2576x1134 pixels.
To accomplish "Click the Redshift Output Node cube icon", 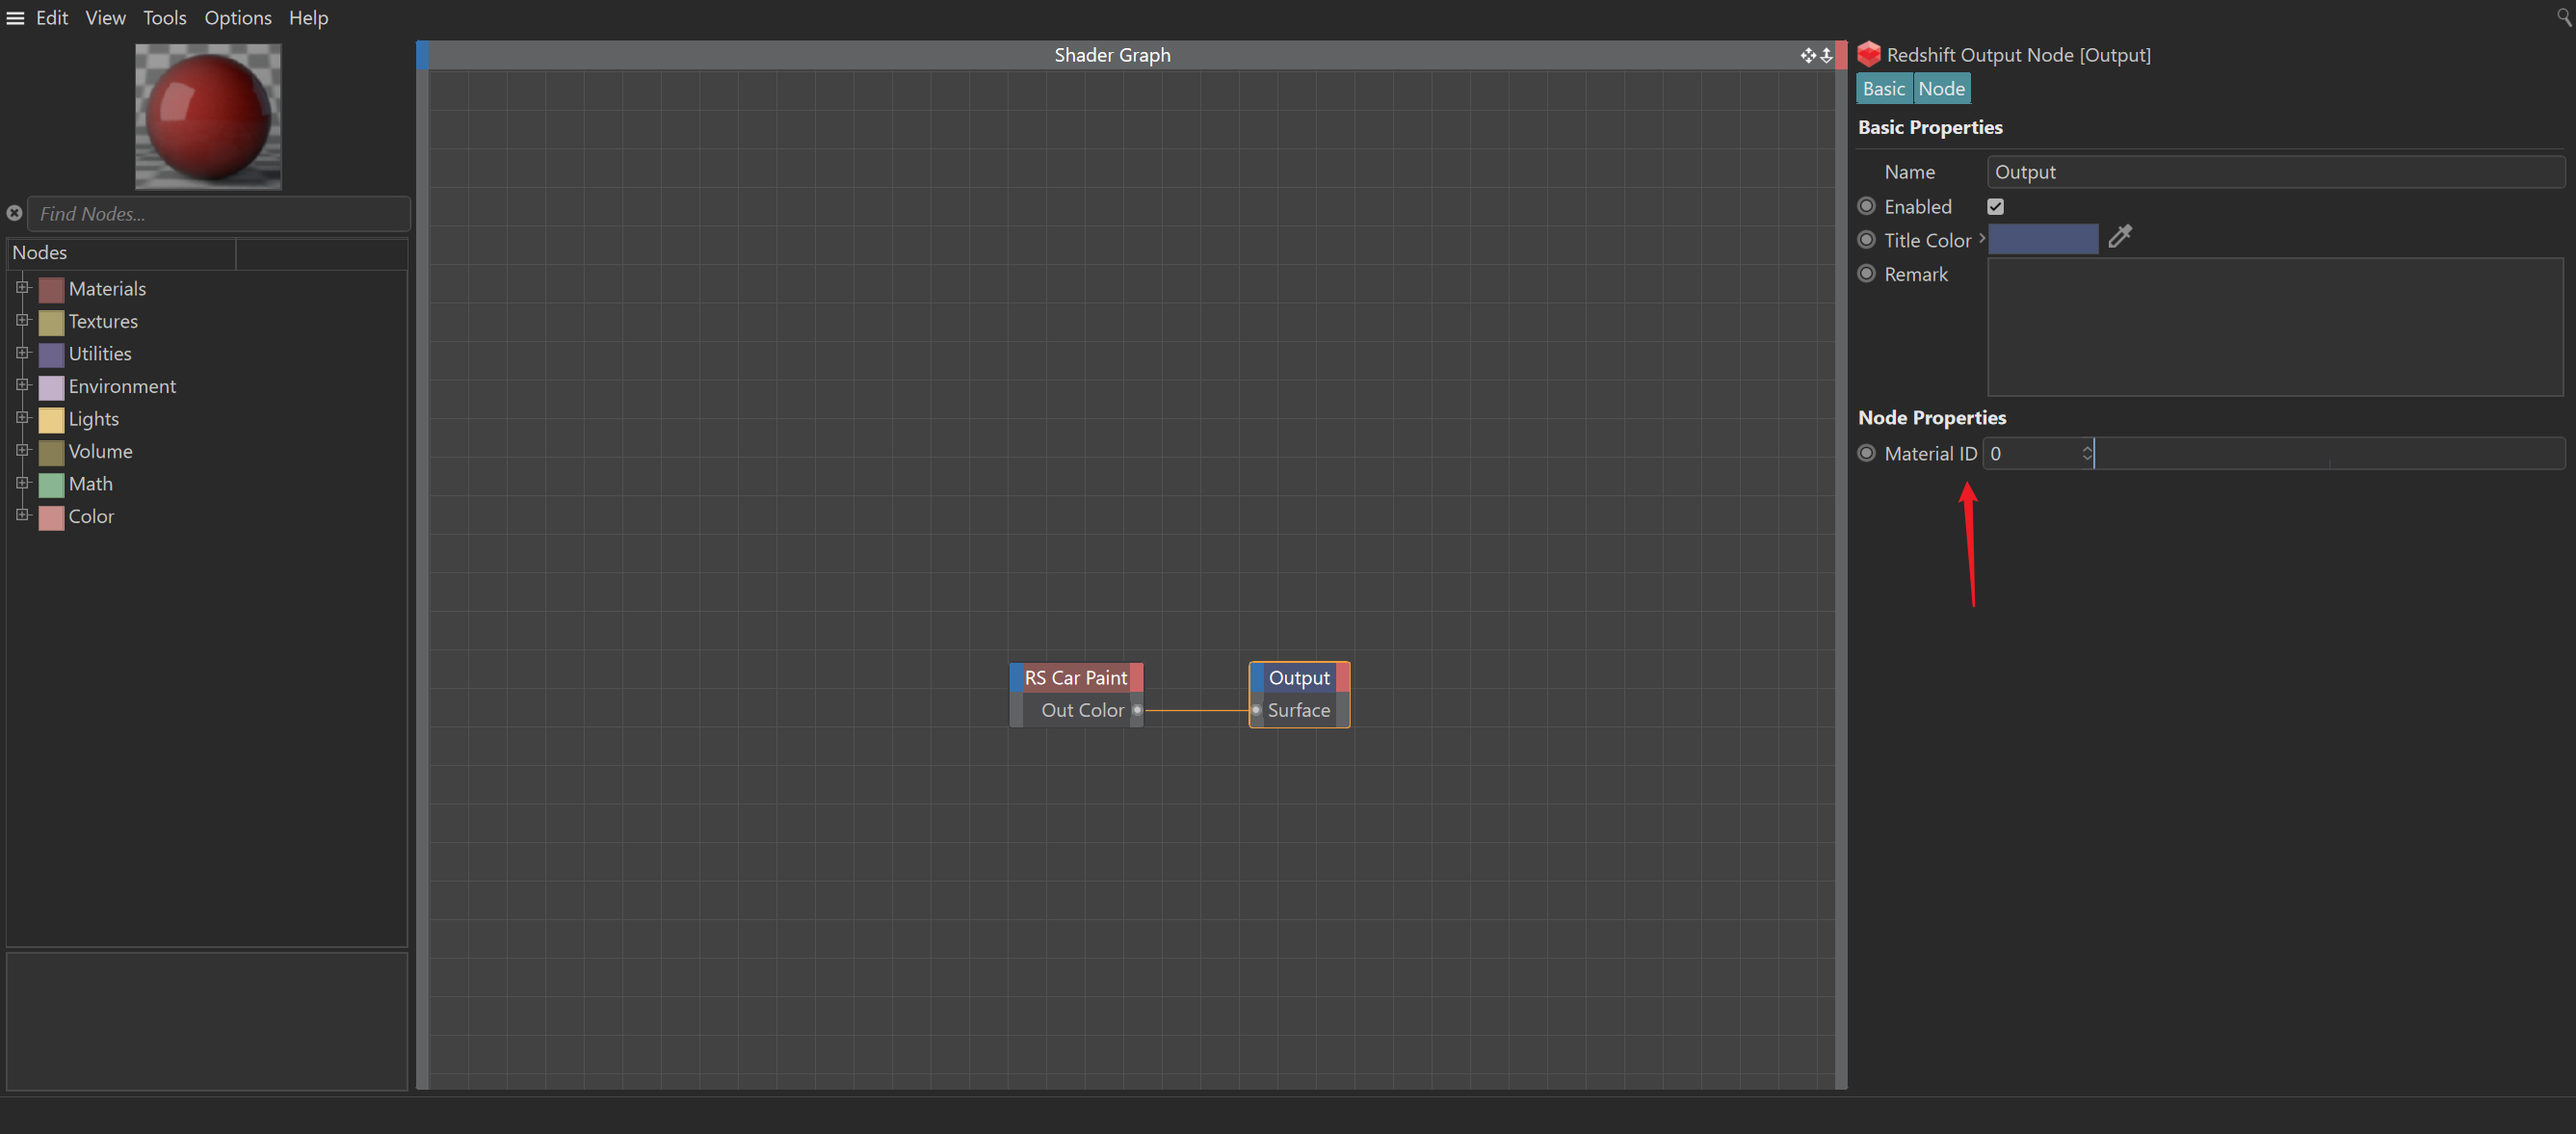I will click(1868, 54).
